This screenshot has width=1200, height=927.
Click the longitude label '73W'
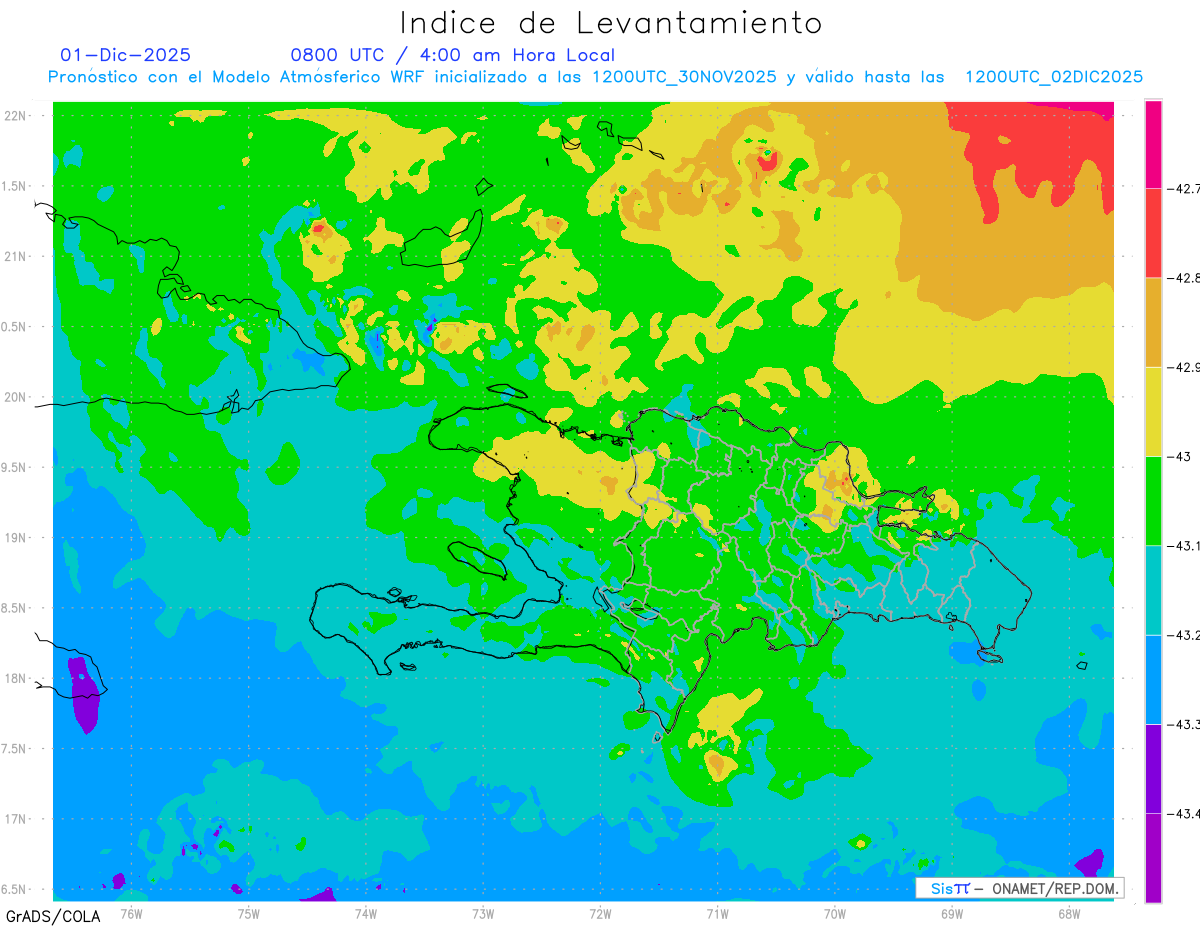pyautogui.click(x=483, y=912)
